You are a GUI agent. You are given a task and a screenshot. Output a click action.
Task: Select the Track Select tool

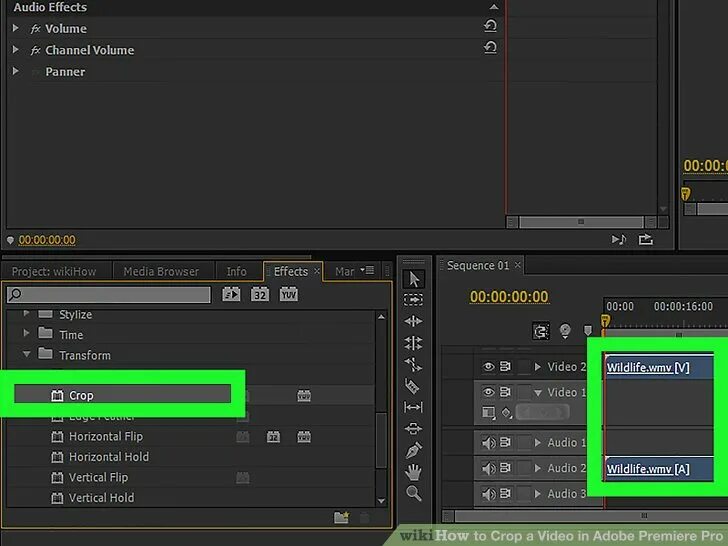click(x=413, y=300)
